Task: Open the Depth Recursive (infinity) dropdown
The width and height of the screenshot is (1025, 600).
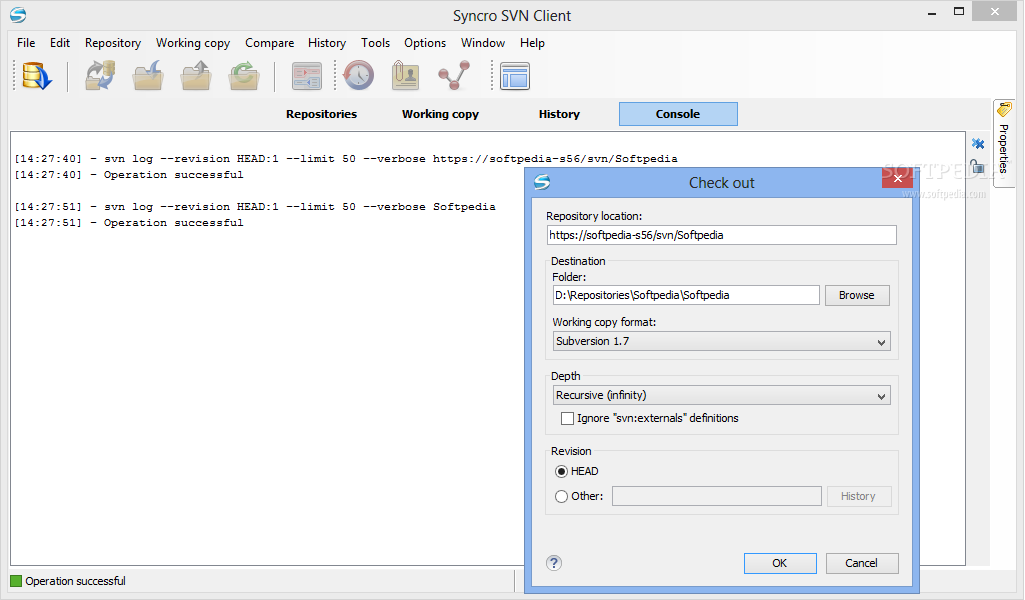Action: 722,395
